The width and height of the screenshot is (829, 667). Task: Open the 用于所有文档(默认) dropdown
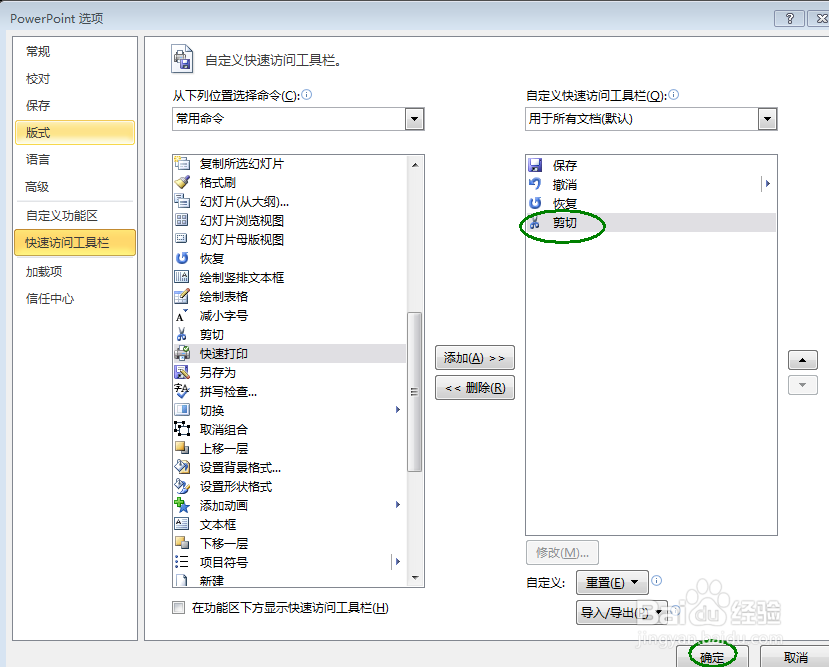pyautogui.click(x=767, y=119)
